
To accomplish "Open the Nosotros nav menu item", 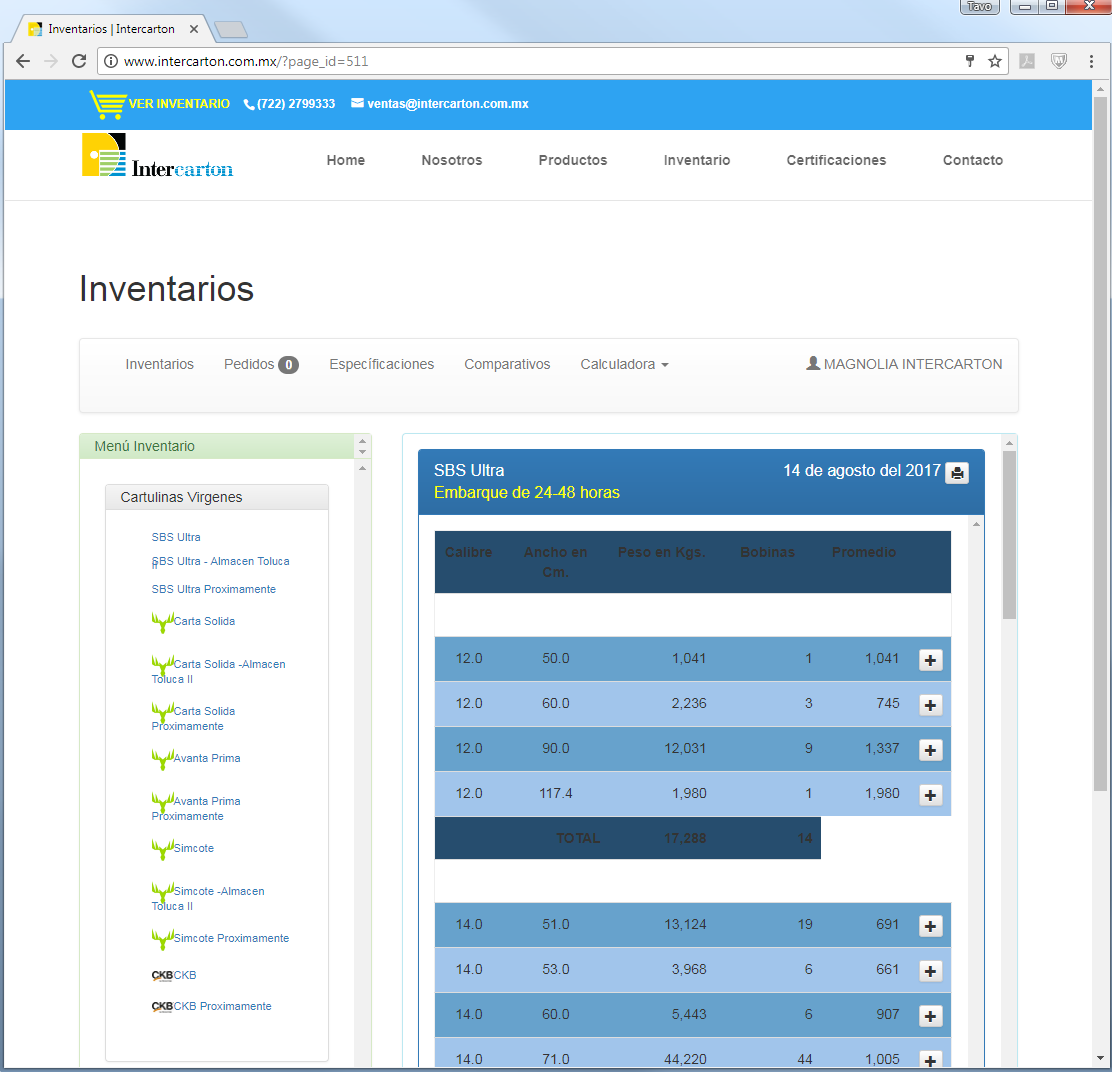I will [x=452, y=160].
